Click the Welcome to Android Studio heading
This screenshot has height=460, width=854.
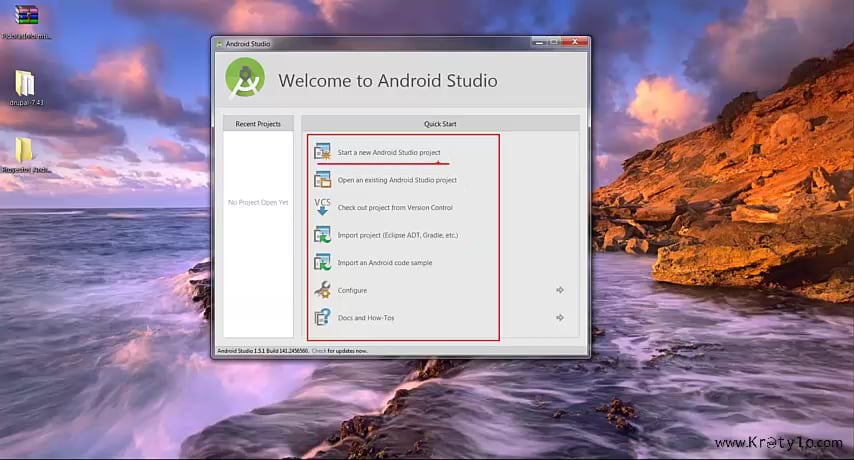click(388, 81)
